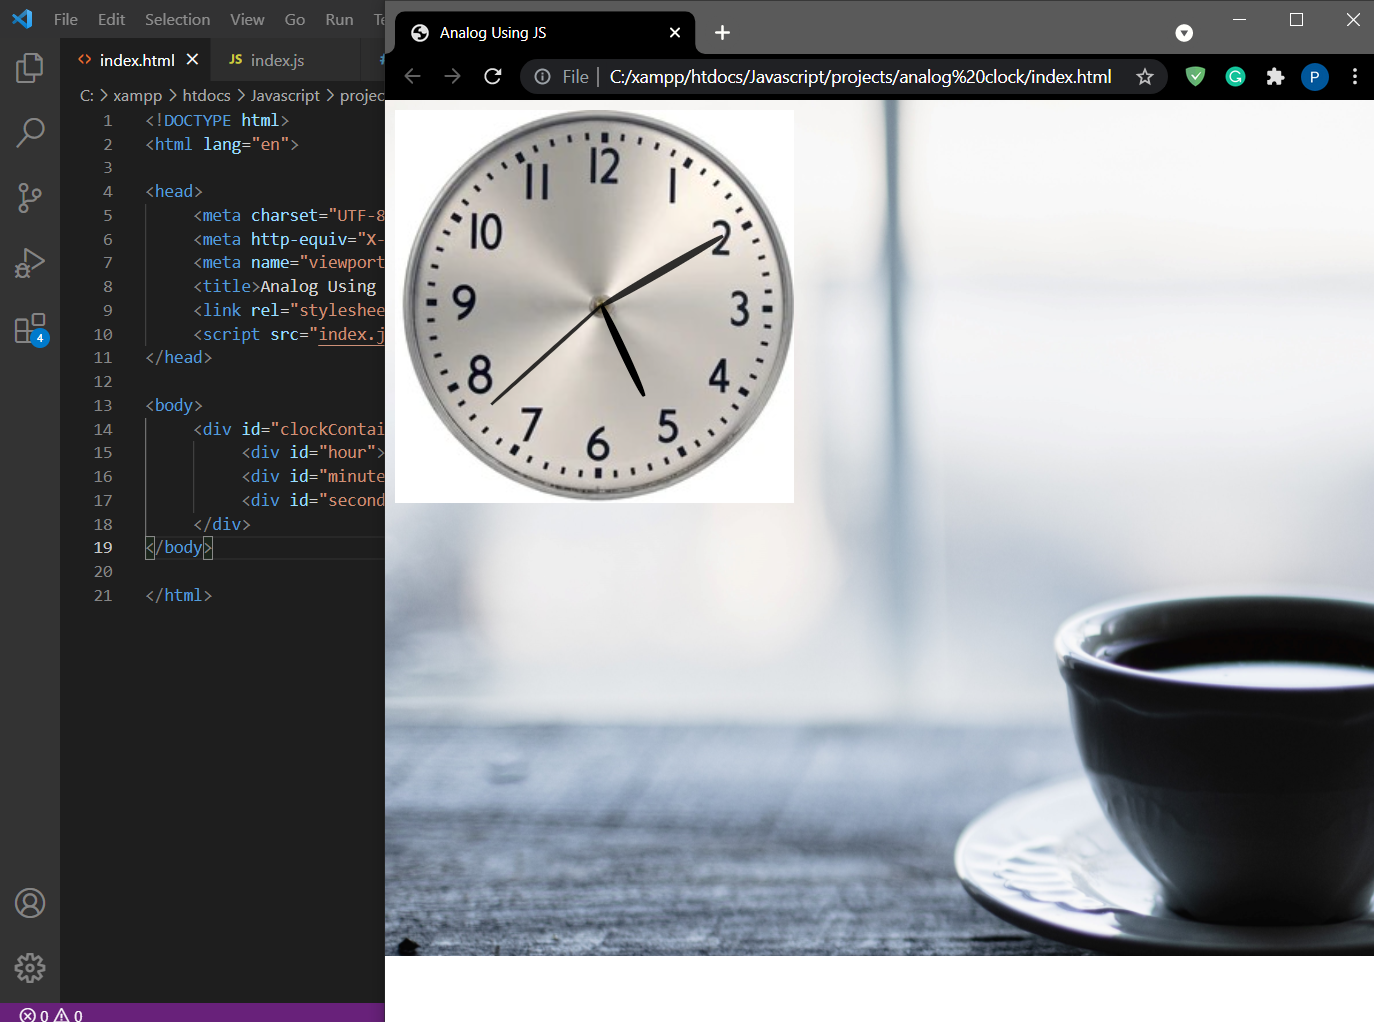
Task: Open the tab search dropdown arrow
Action: pyautogui.click(x=1184, y=33)
